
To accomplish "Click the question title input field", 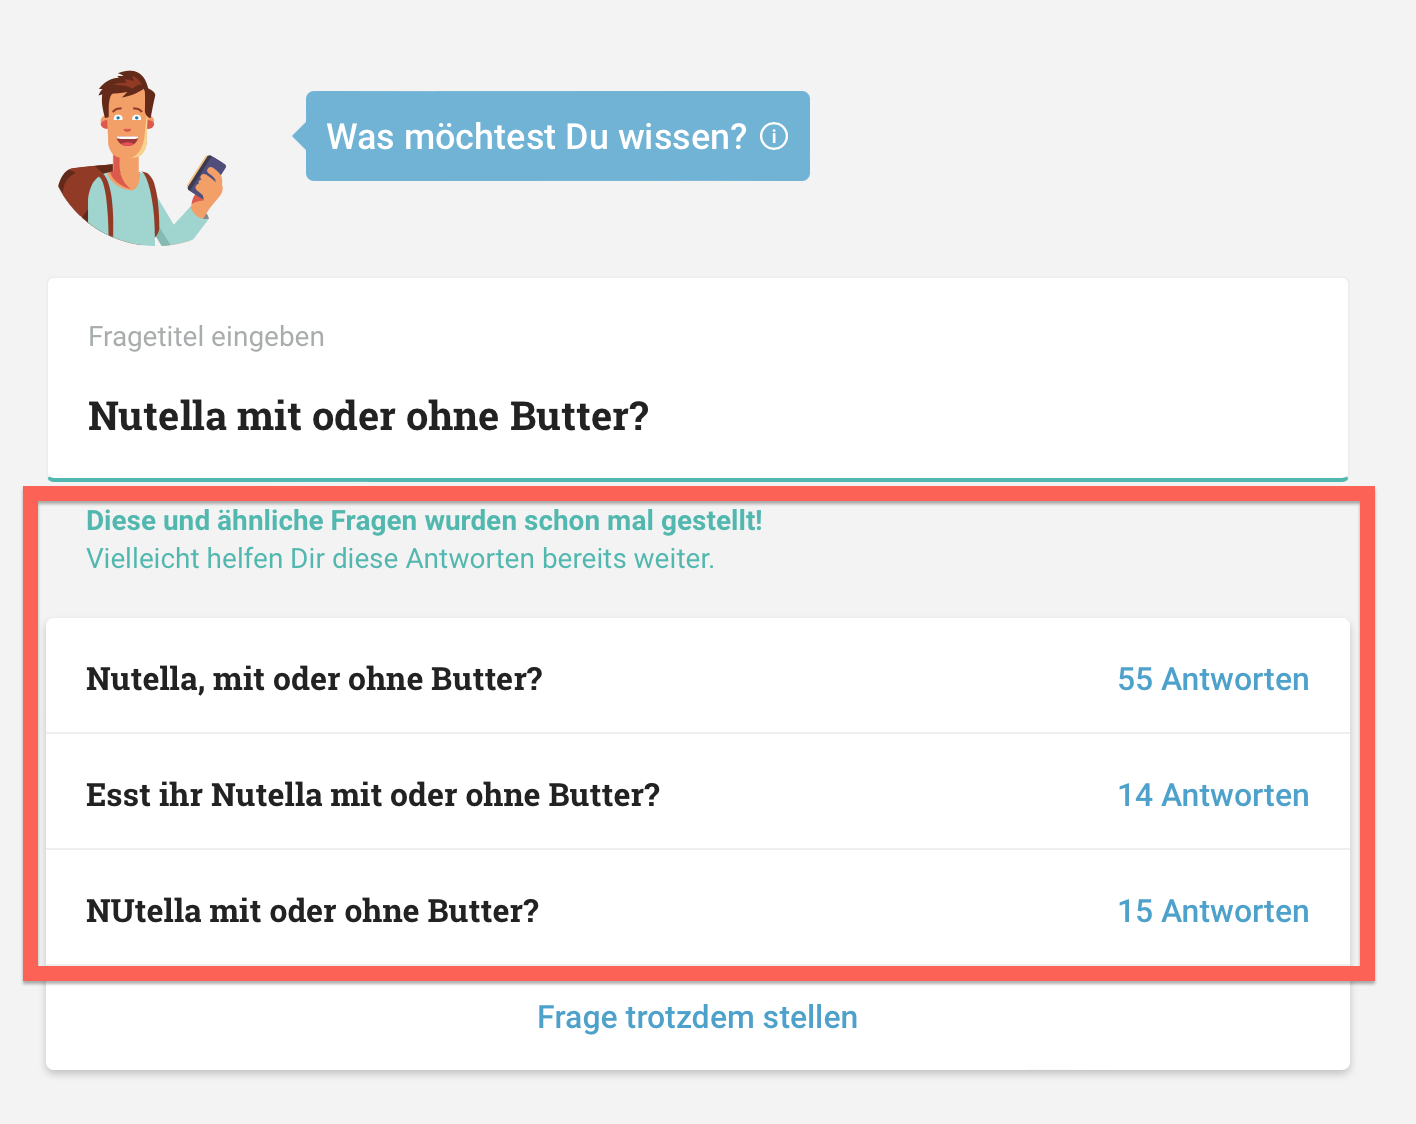I will pos(697,415).
